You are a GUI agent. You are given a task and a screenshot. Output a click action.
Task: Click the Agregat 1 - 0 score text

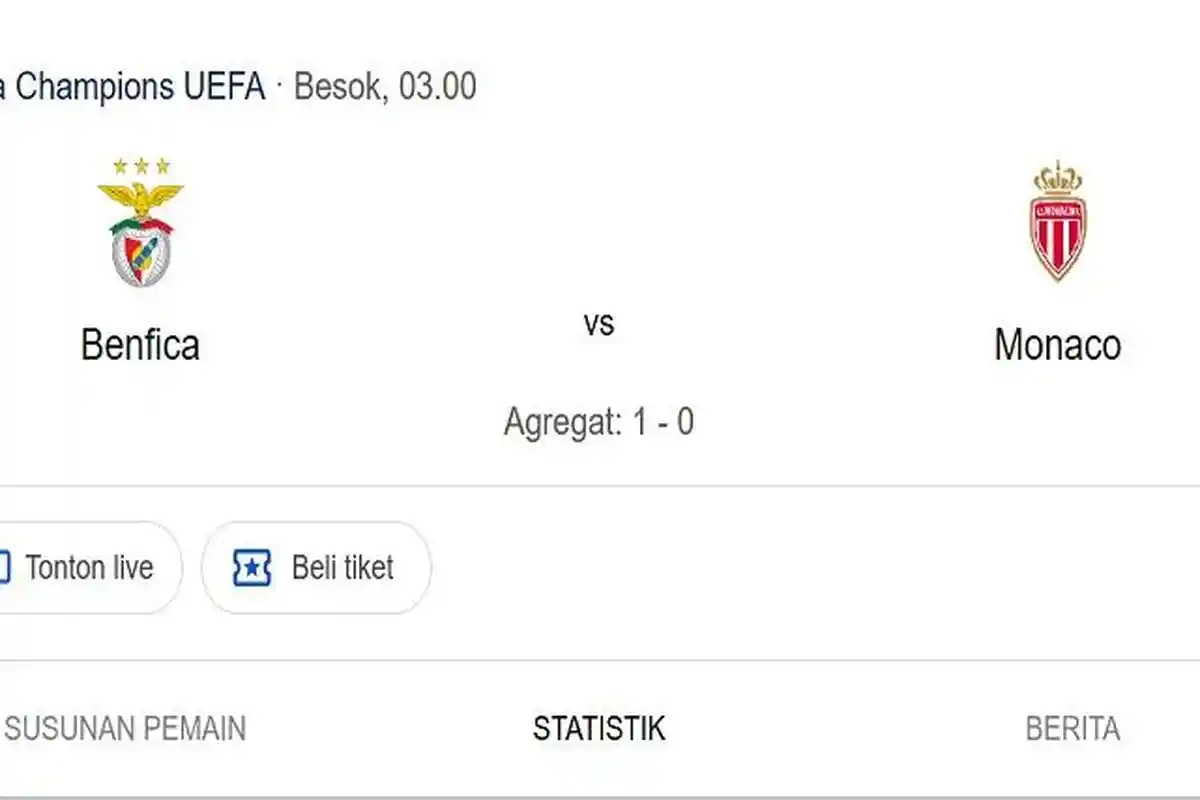coord(599,421)
